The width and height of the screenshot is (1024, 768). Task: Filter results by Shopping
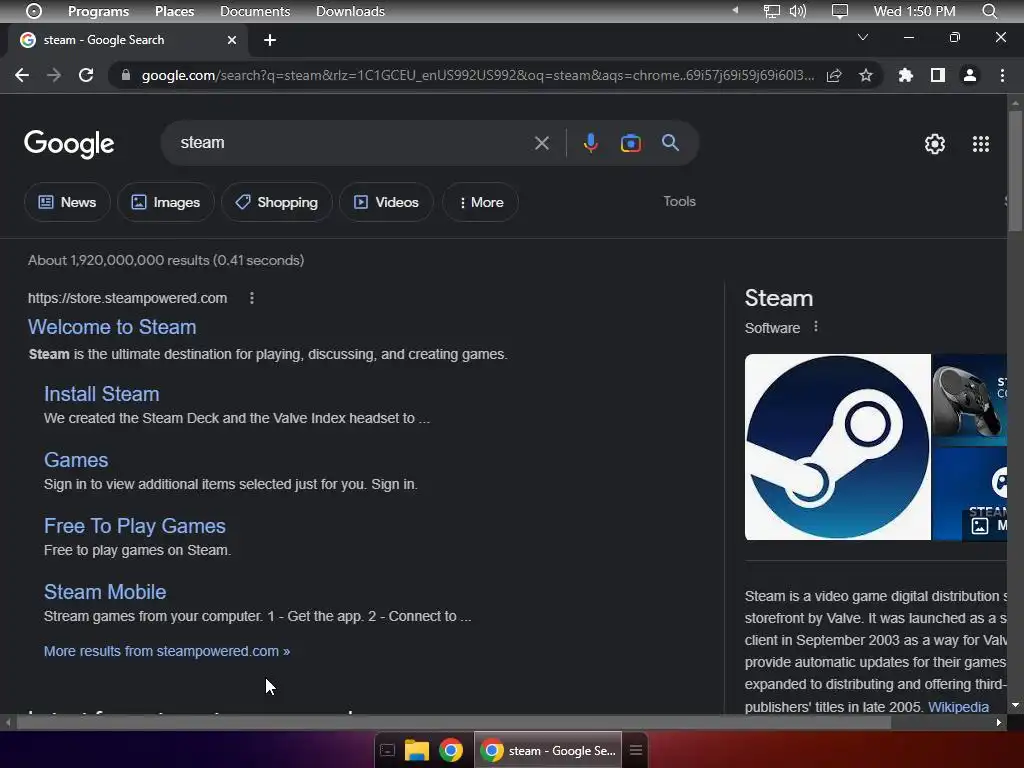pyautogui.click(x=277, y=202)
